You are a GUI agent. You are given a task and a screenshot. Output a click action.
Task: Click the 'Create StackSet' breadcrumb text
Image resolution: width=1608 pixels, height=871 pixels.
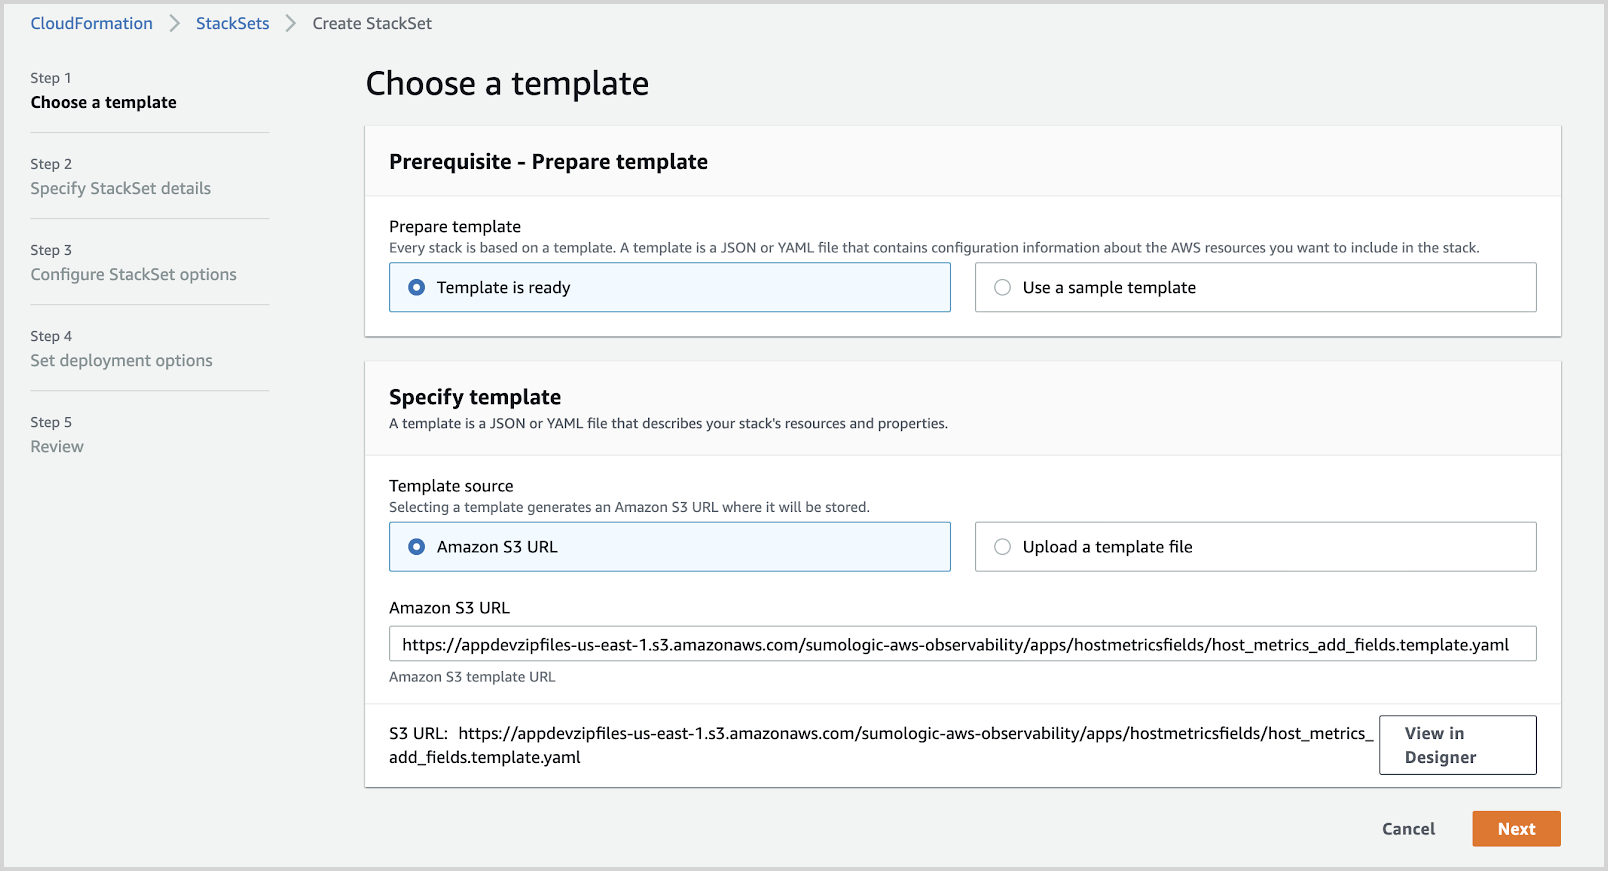tap(372, 23)
